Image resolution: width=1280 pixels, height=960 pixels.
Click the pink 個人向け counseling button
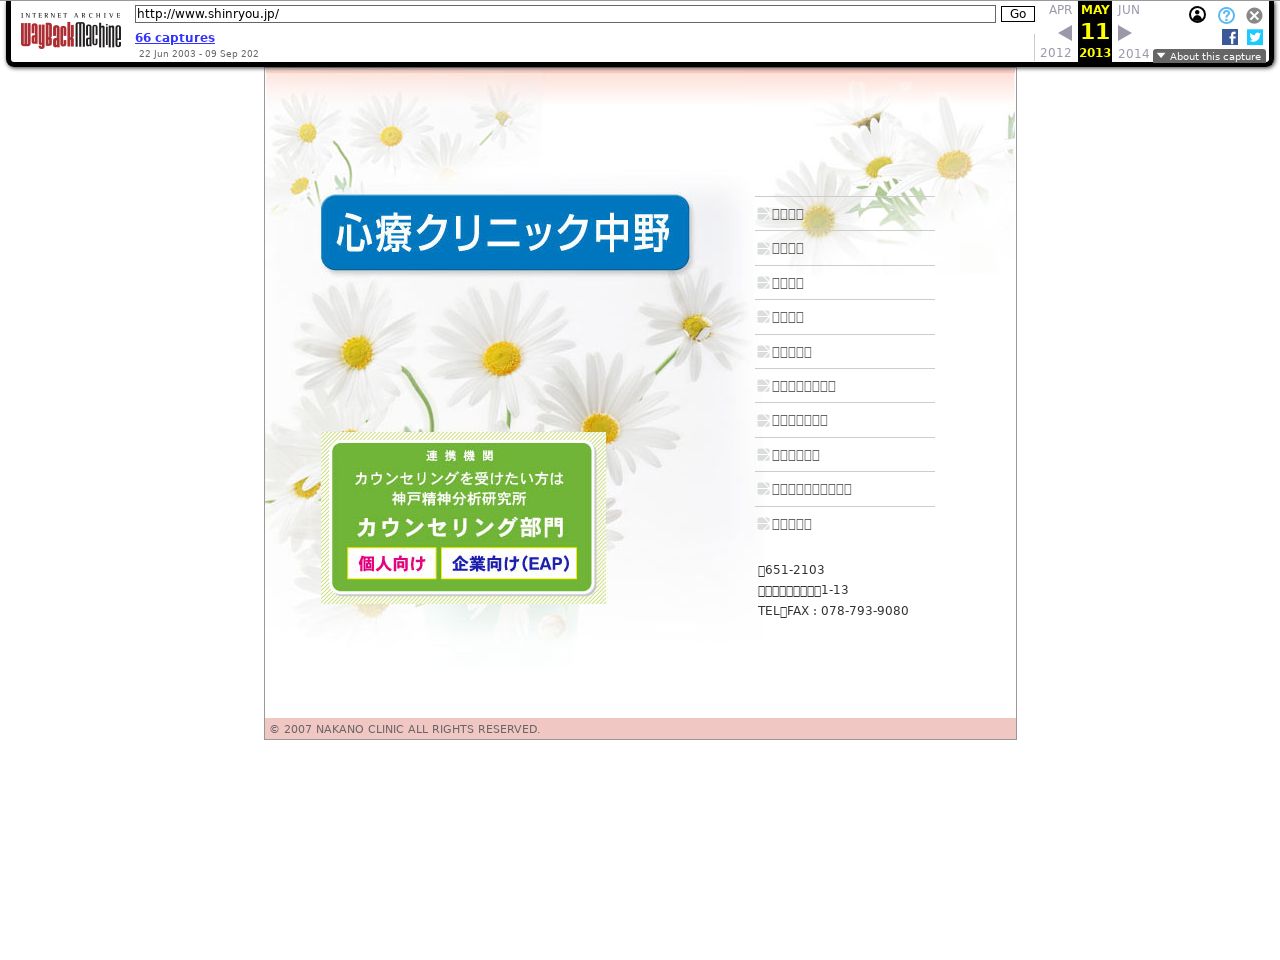(x=392, y=563)
